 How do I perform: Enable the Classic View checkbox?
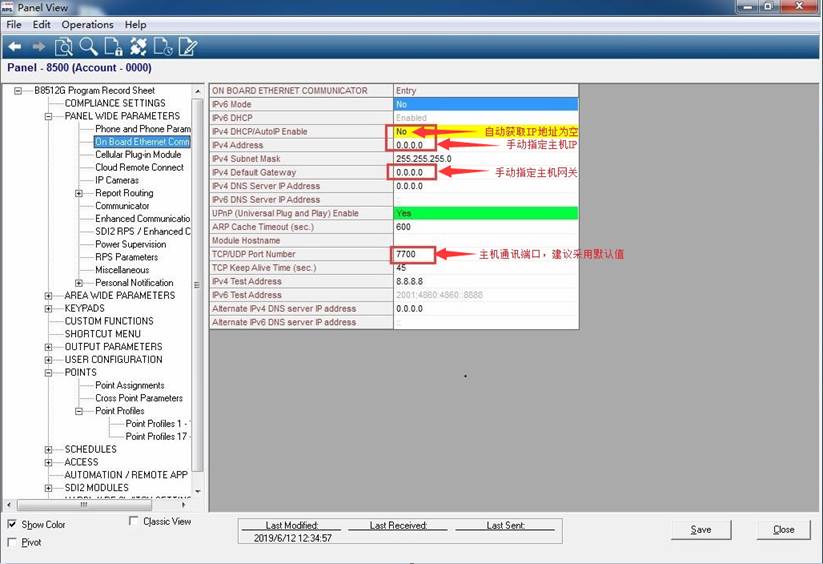(134, 521)
